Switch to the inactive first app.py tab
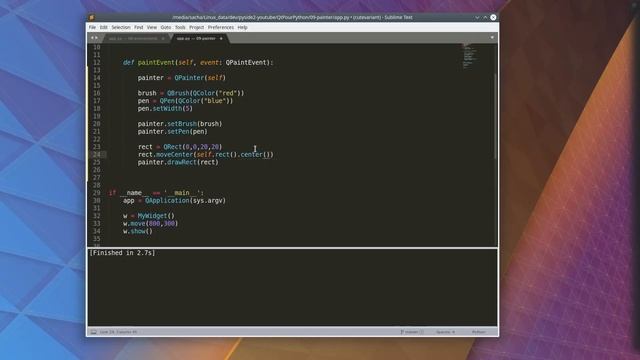Screen dimensions: 640x360 tap(133, 38)
